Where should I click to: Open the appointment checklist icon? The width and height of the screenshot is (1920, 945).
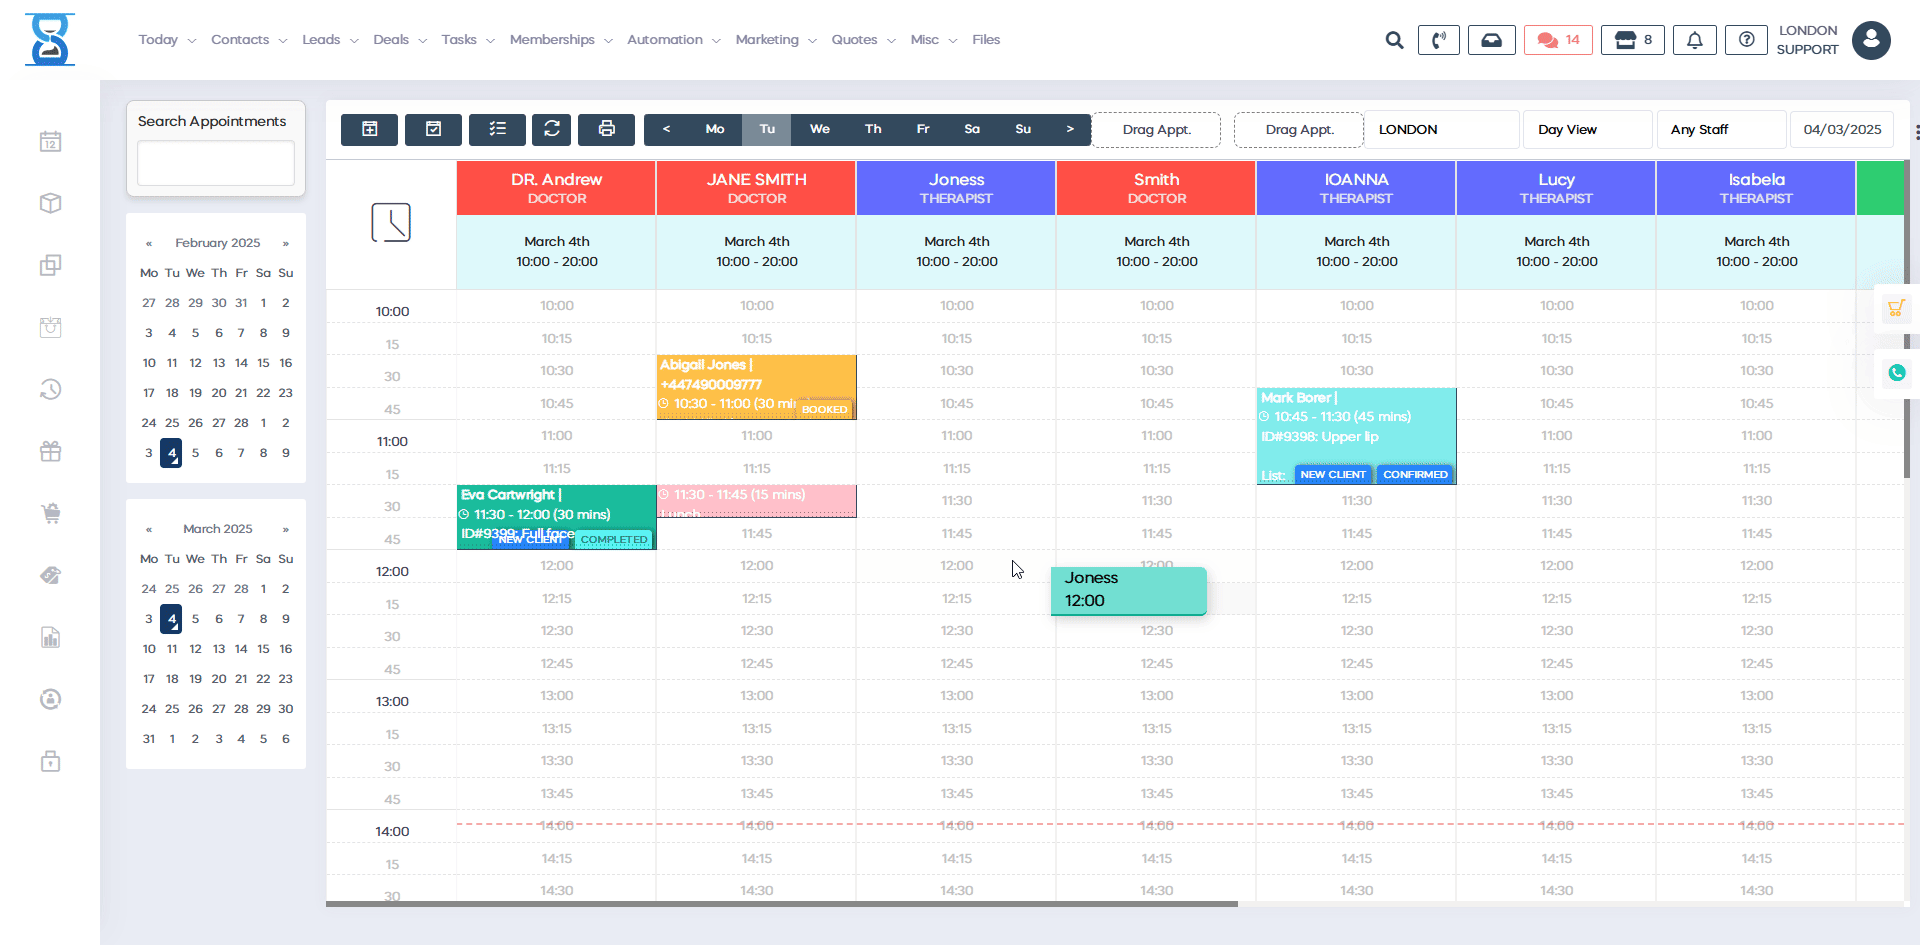(x=497, y=129)
